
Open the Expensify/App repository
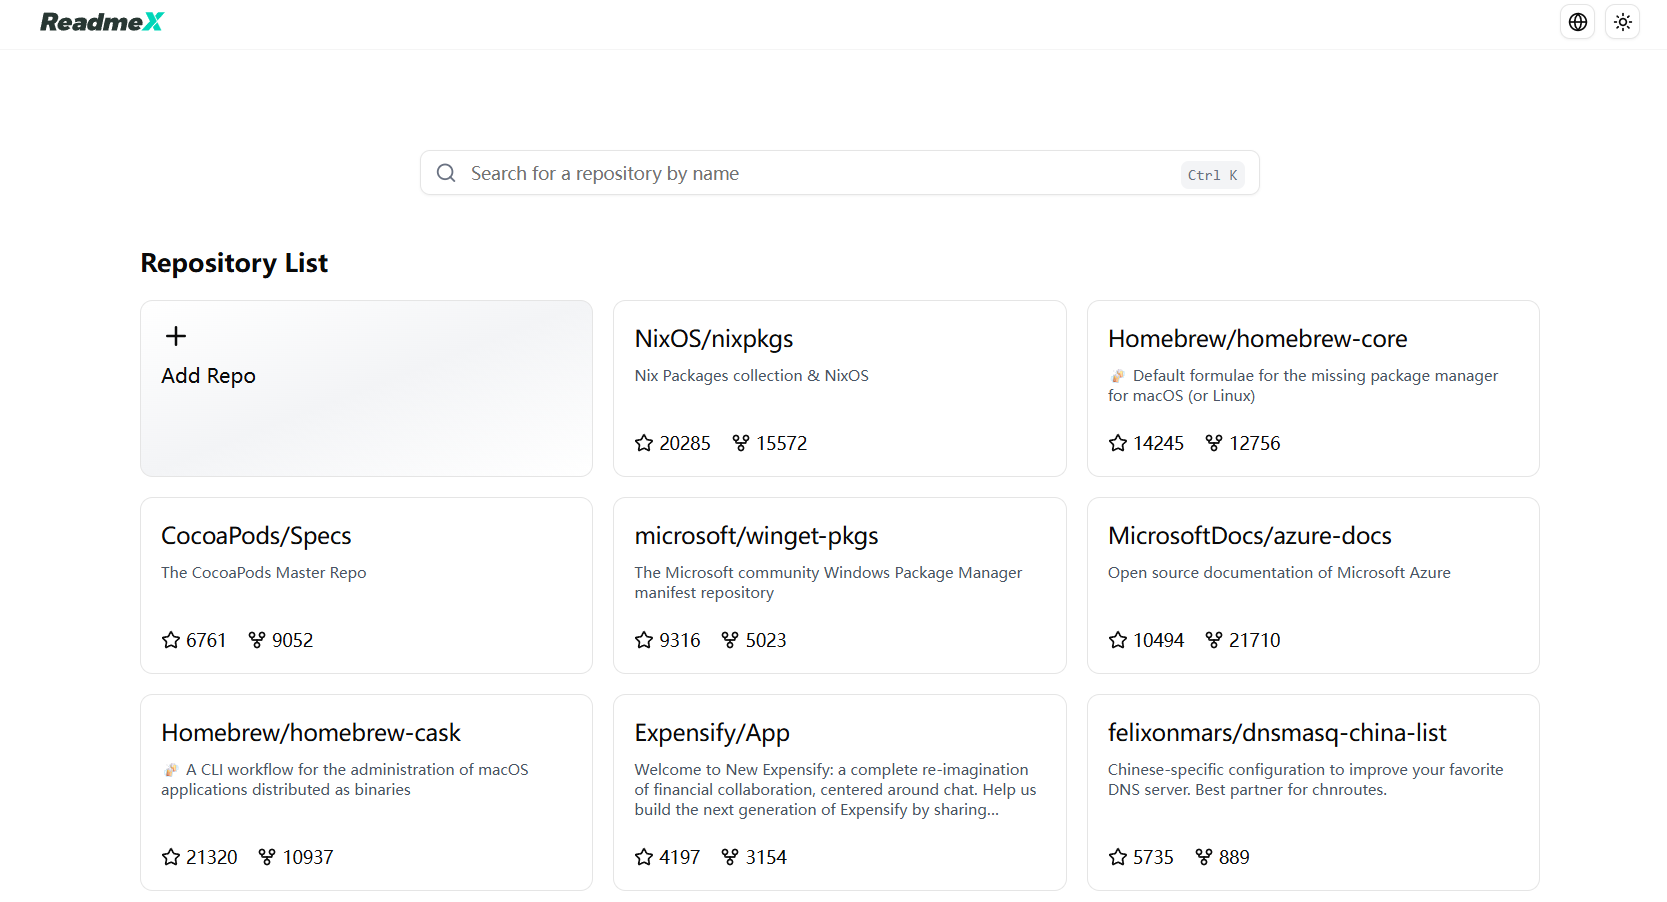pyautogui.click(x=839, y=792)
